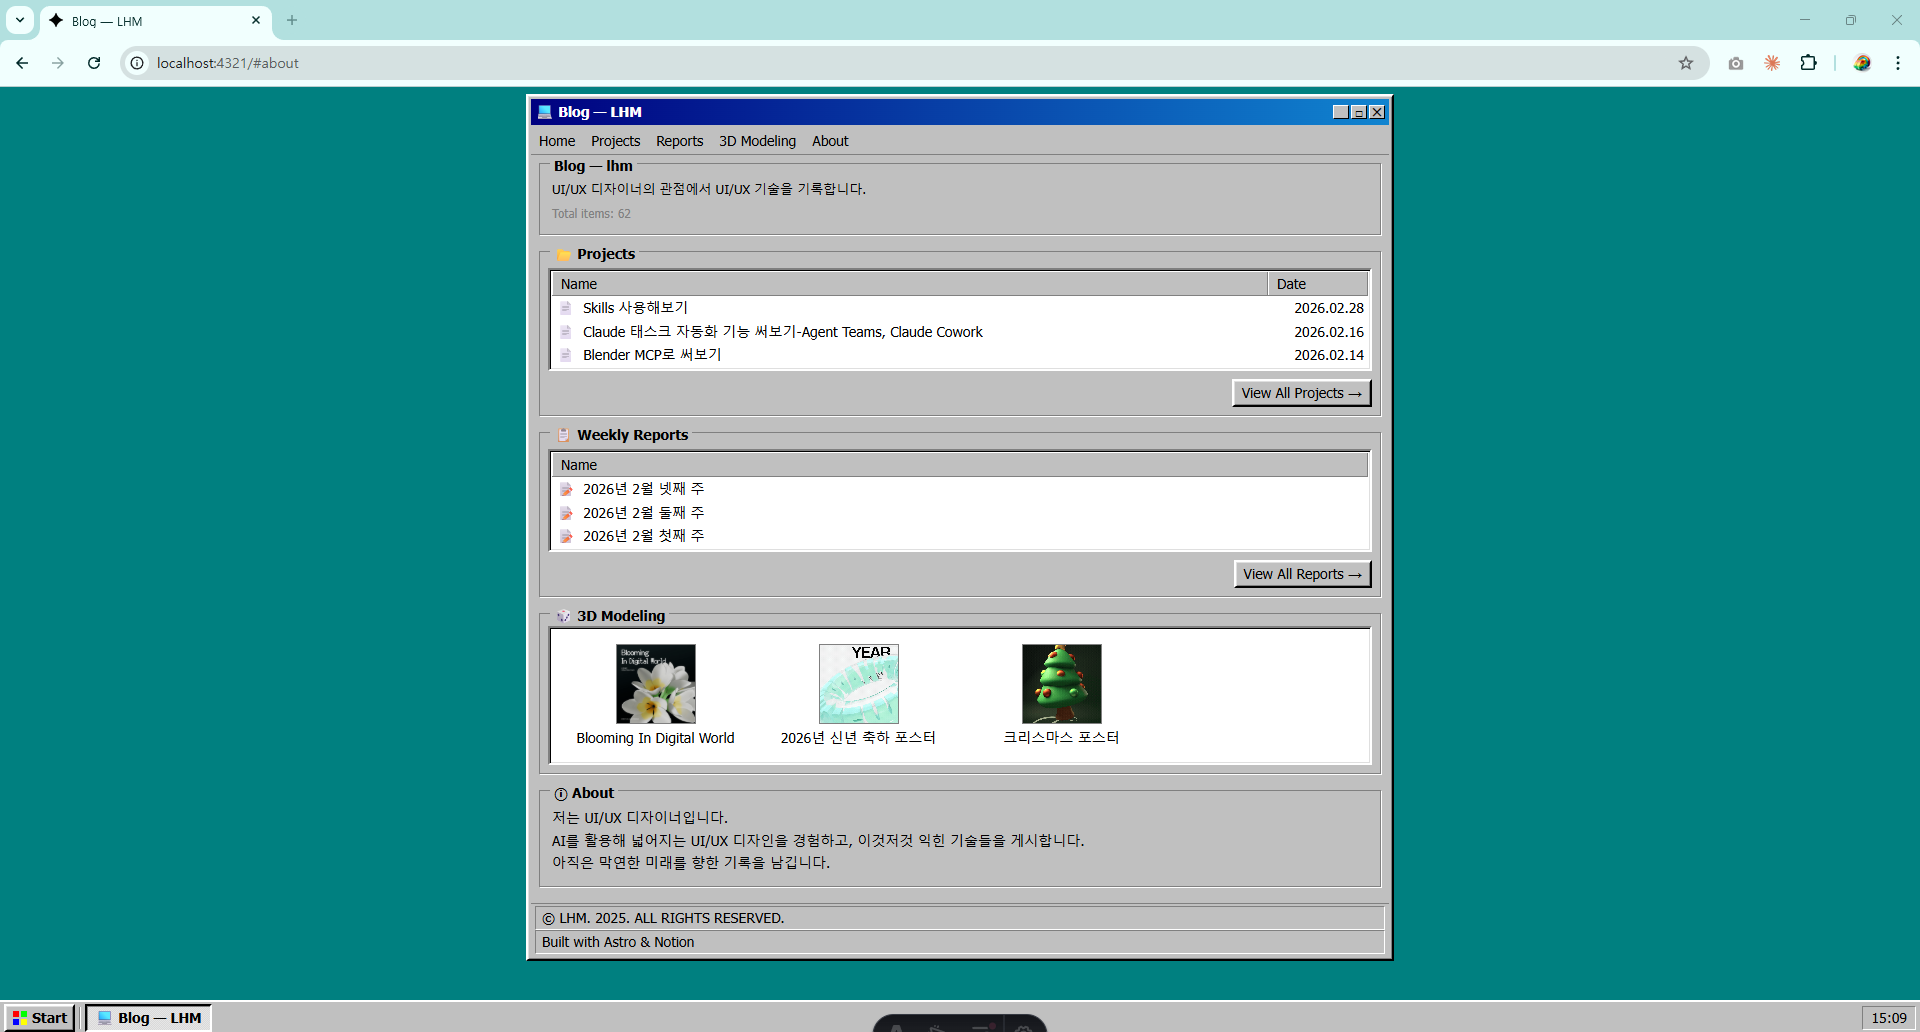Click the Start button in the taskbar

[40, 1018]
